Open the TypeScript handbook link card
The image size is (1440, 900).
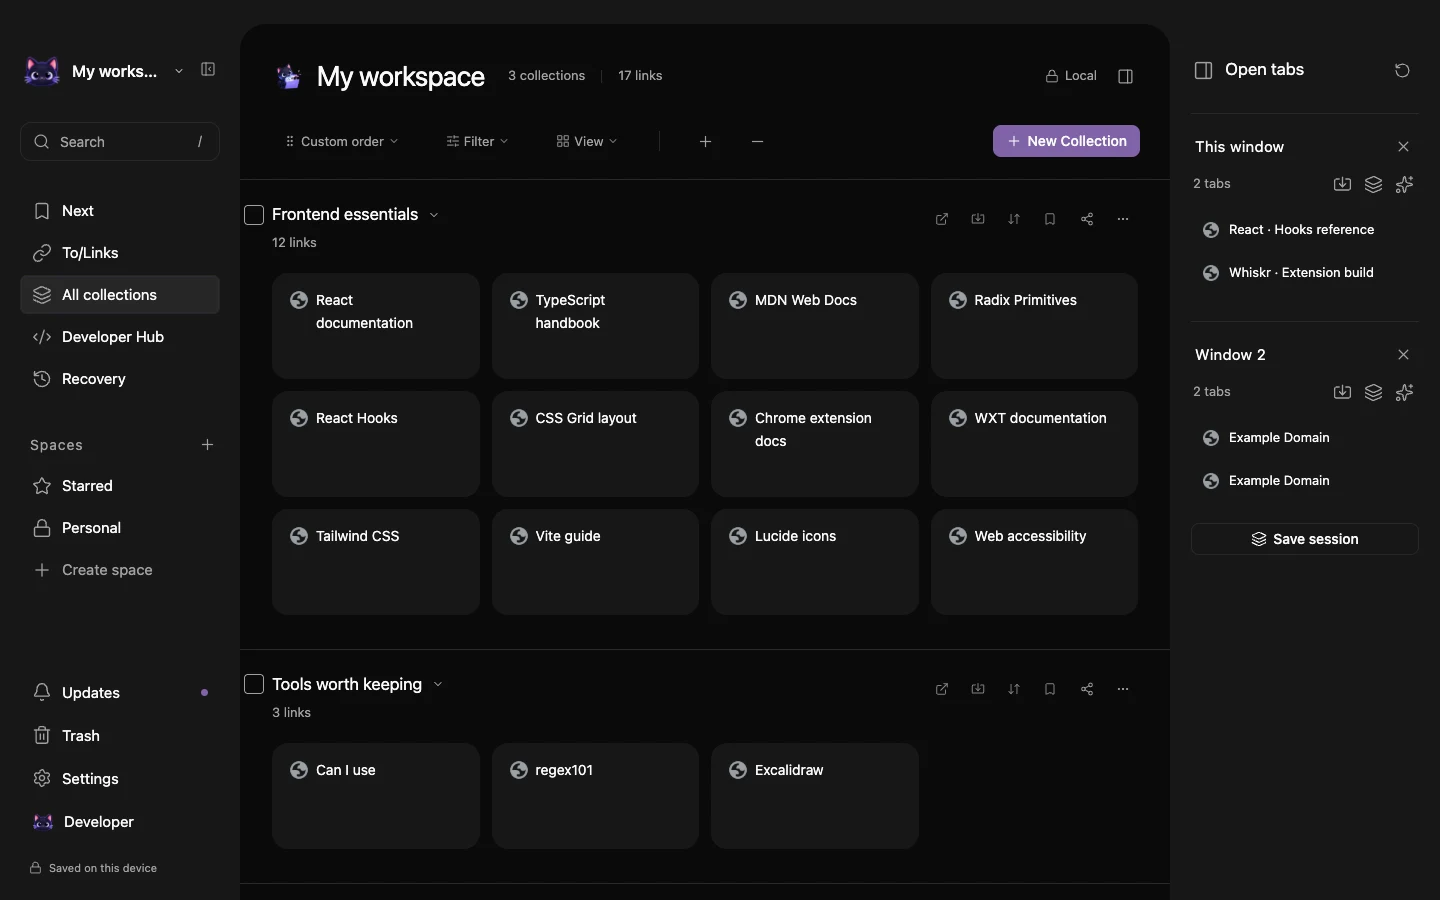[x=595, y=326]
